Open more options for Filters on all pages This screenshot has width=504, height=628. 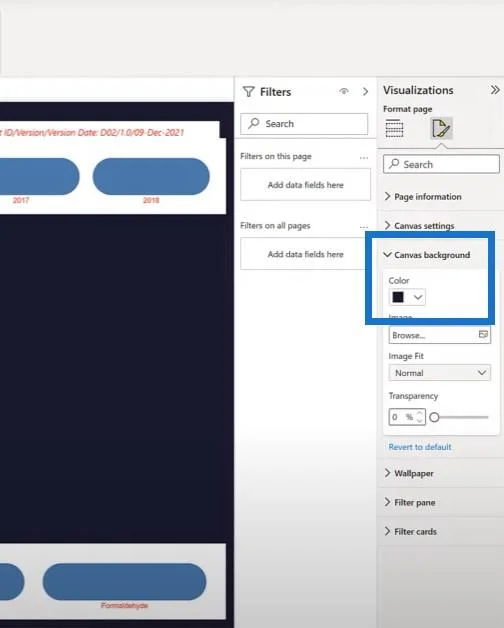(x=363, y=227)
